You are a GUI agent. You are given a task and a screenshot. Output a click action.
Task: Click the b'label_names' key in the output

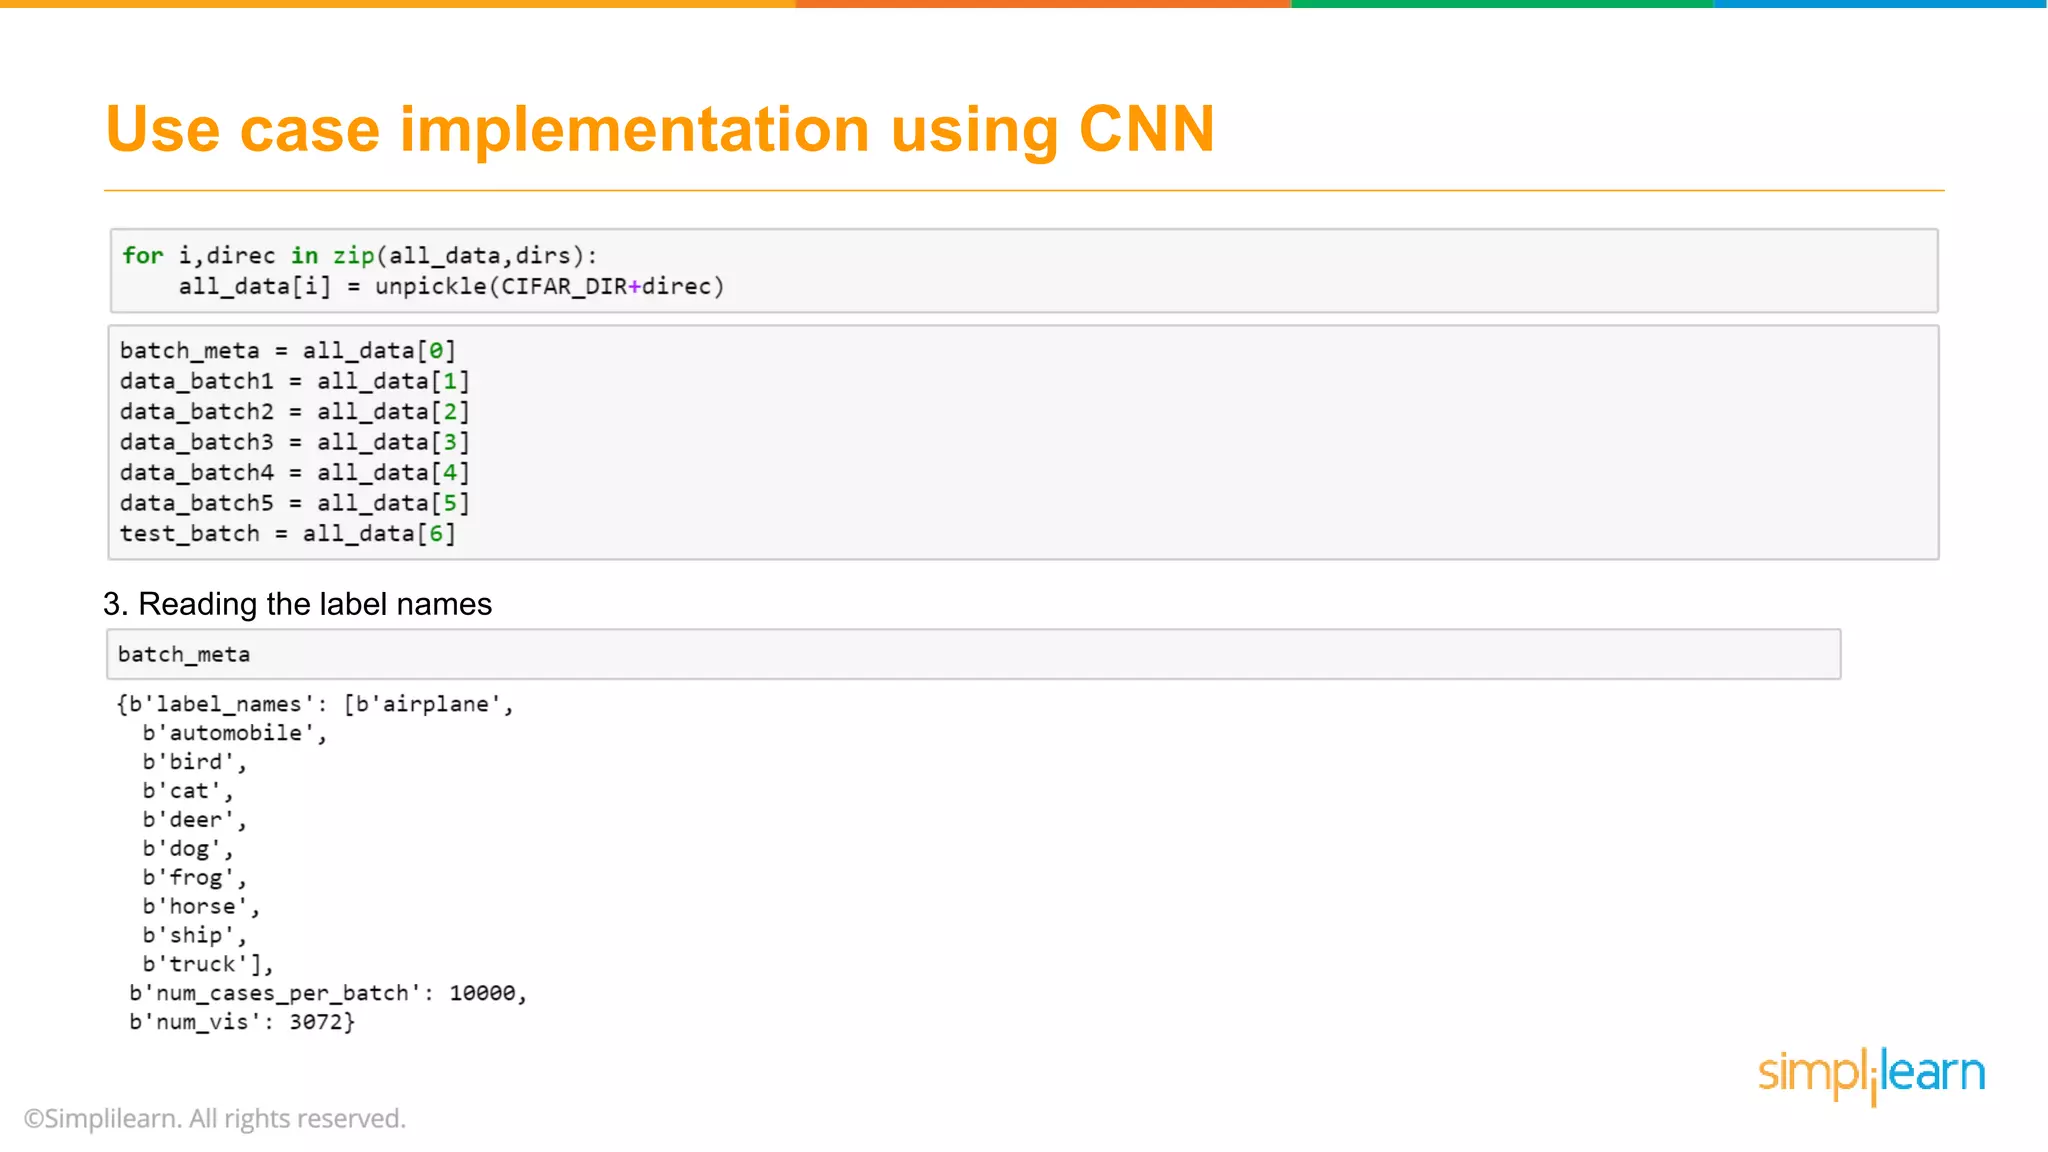coord(220,705)
